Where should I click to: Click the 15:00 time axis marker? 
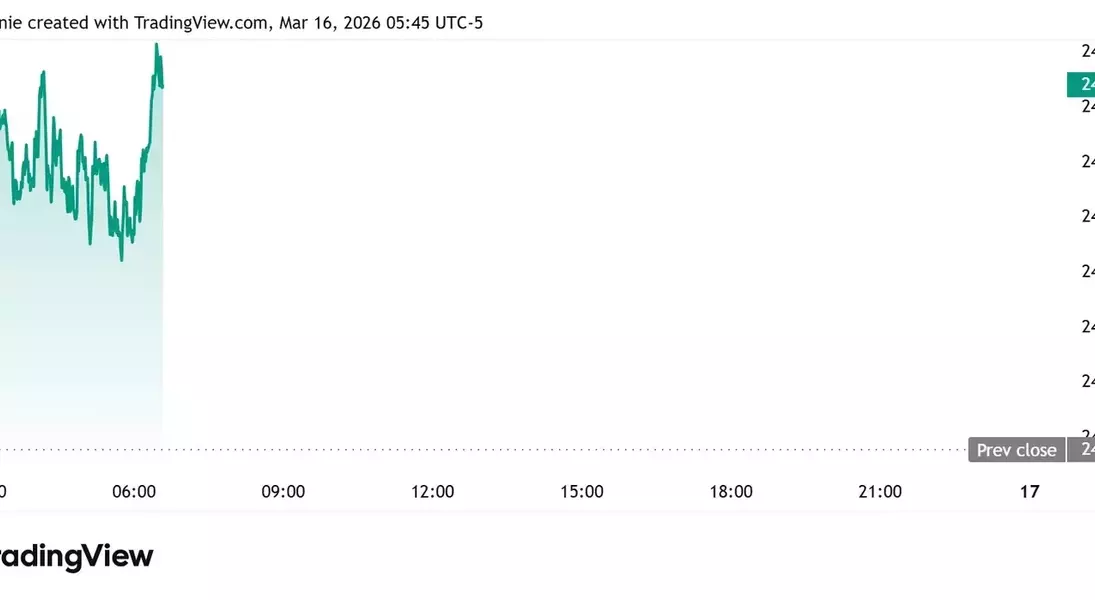click(582, 491)
